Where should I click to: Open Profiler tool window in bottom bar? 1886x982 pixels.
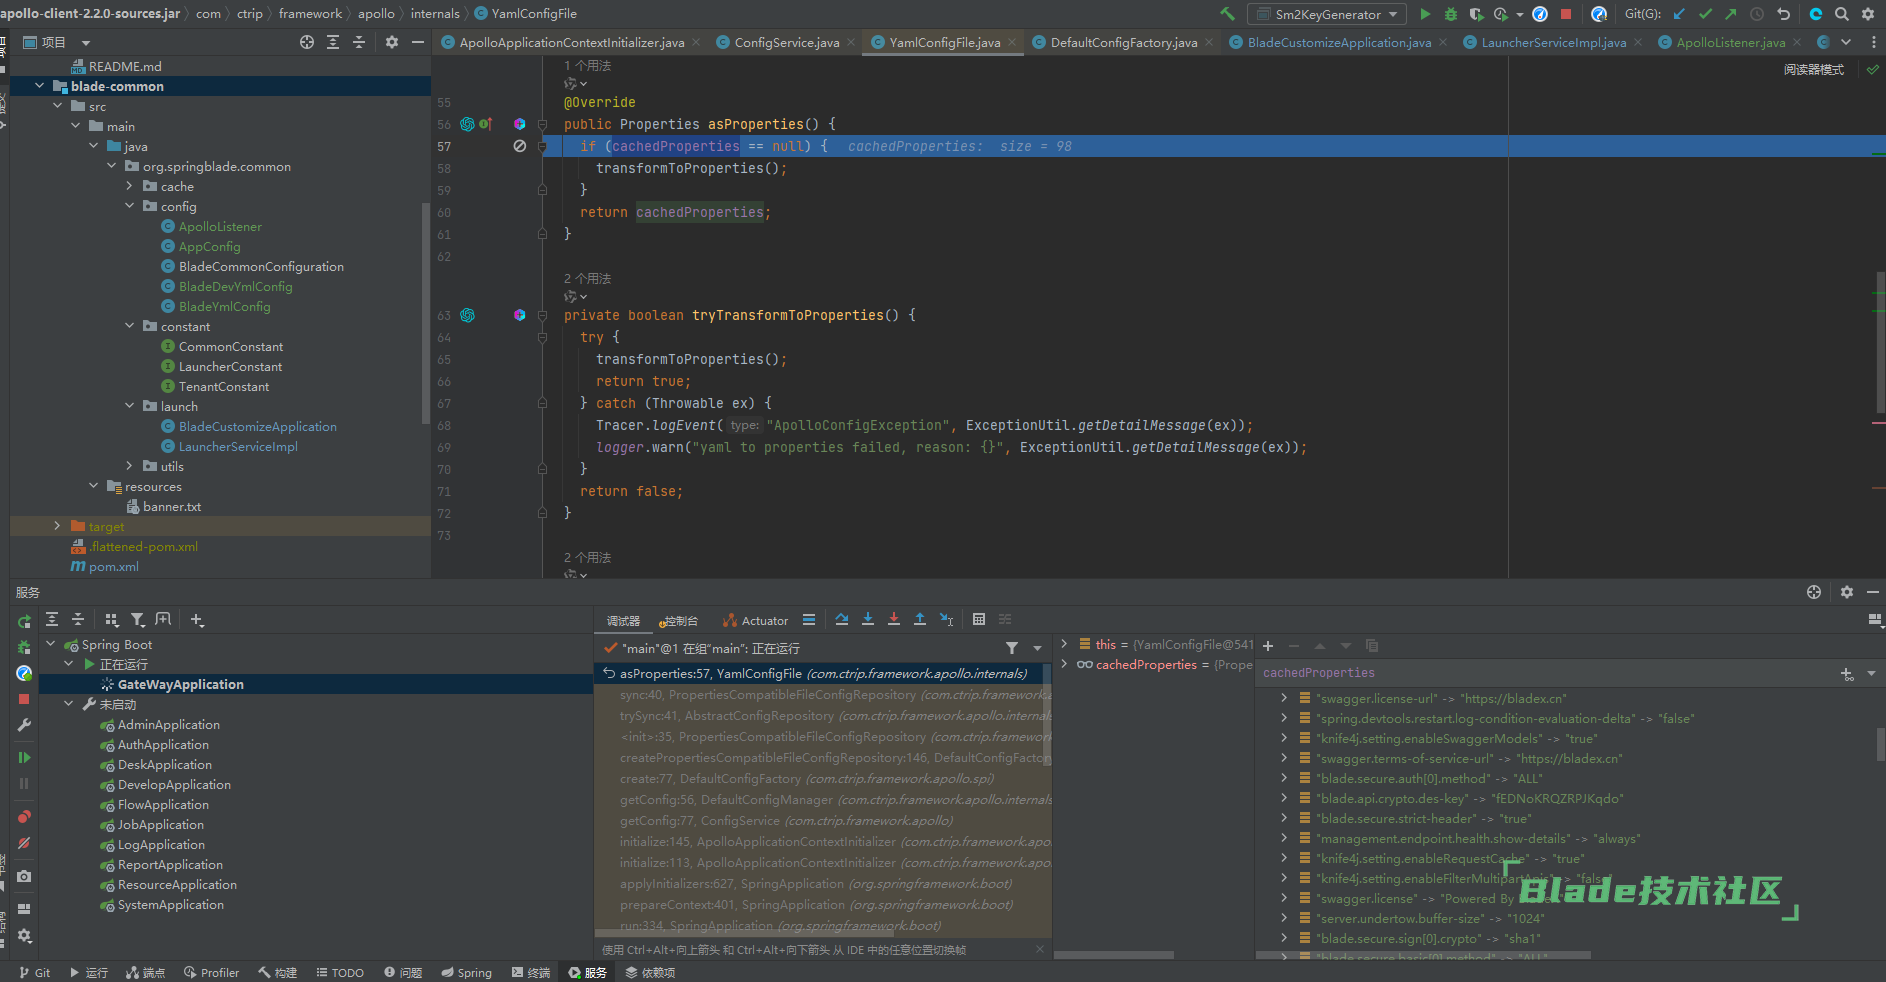pyautogui.click(x=211, y=972)
